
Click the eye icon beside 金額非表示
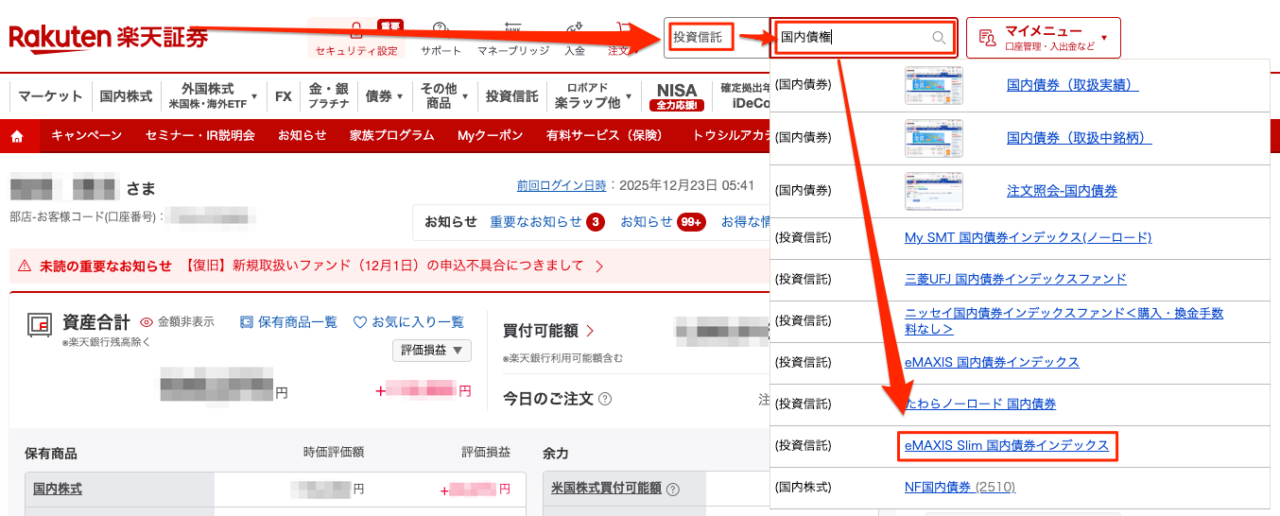(146, 322)
